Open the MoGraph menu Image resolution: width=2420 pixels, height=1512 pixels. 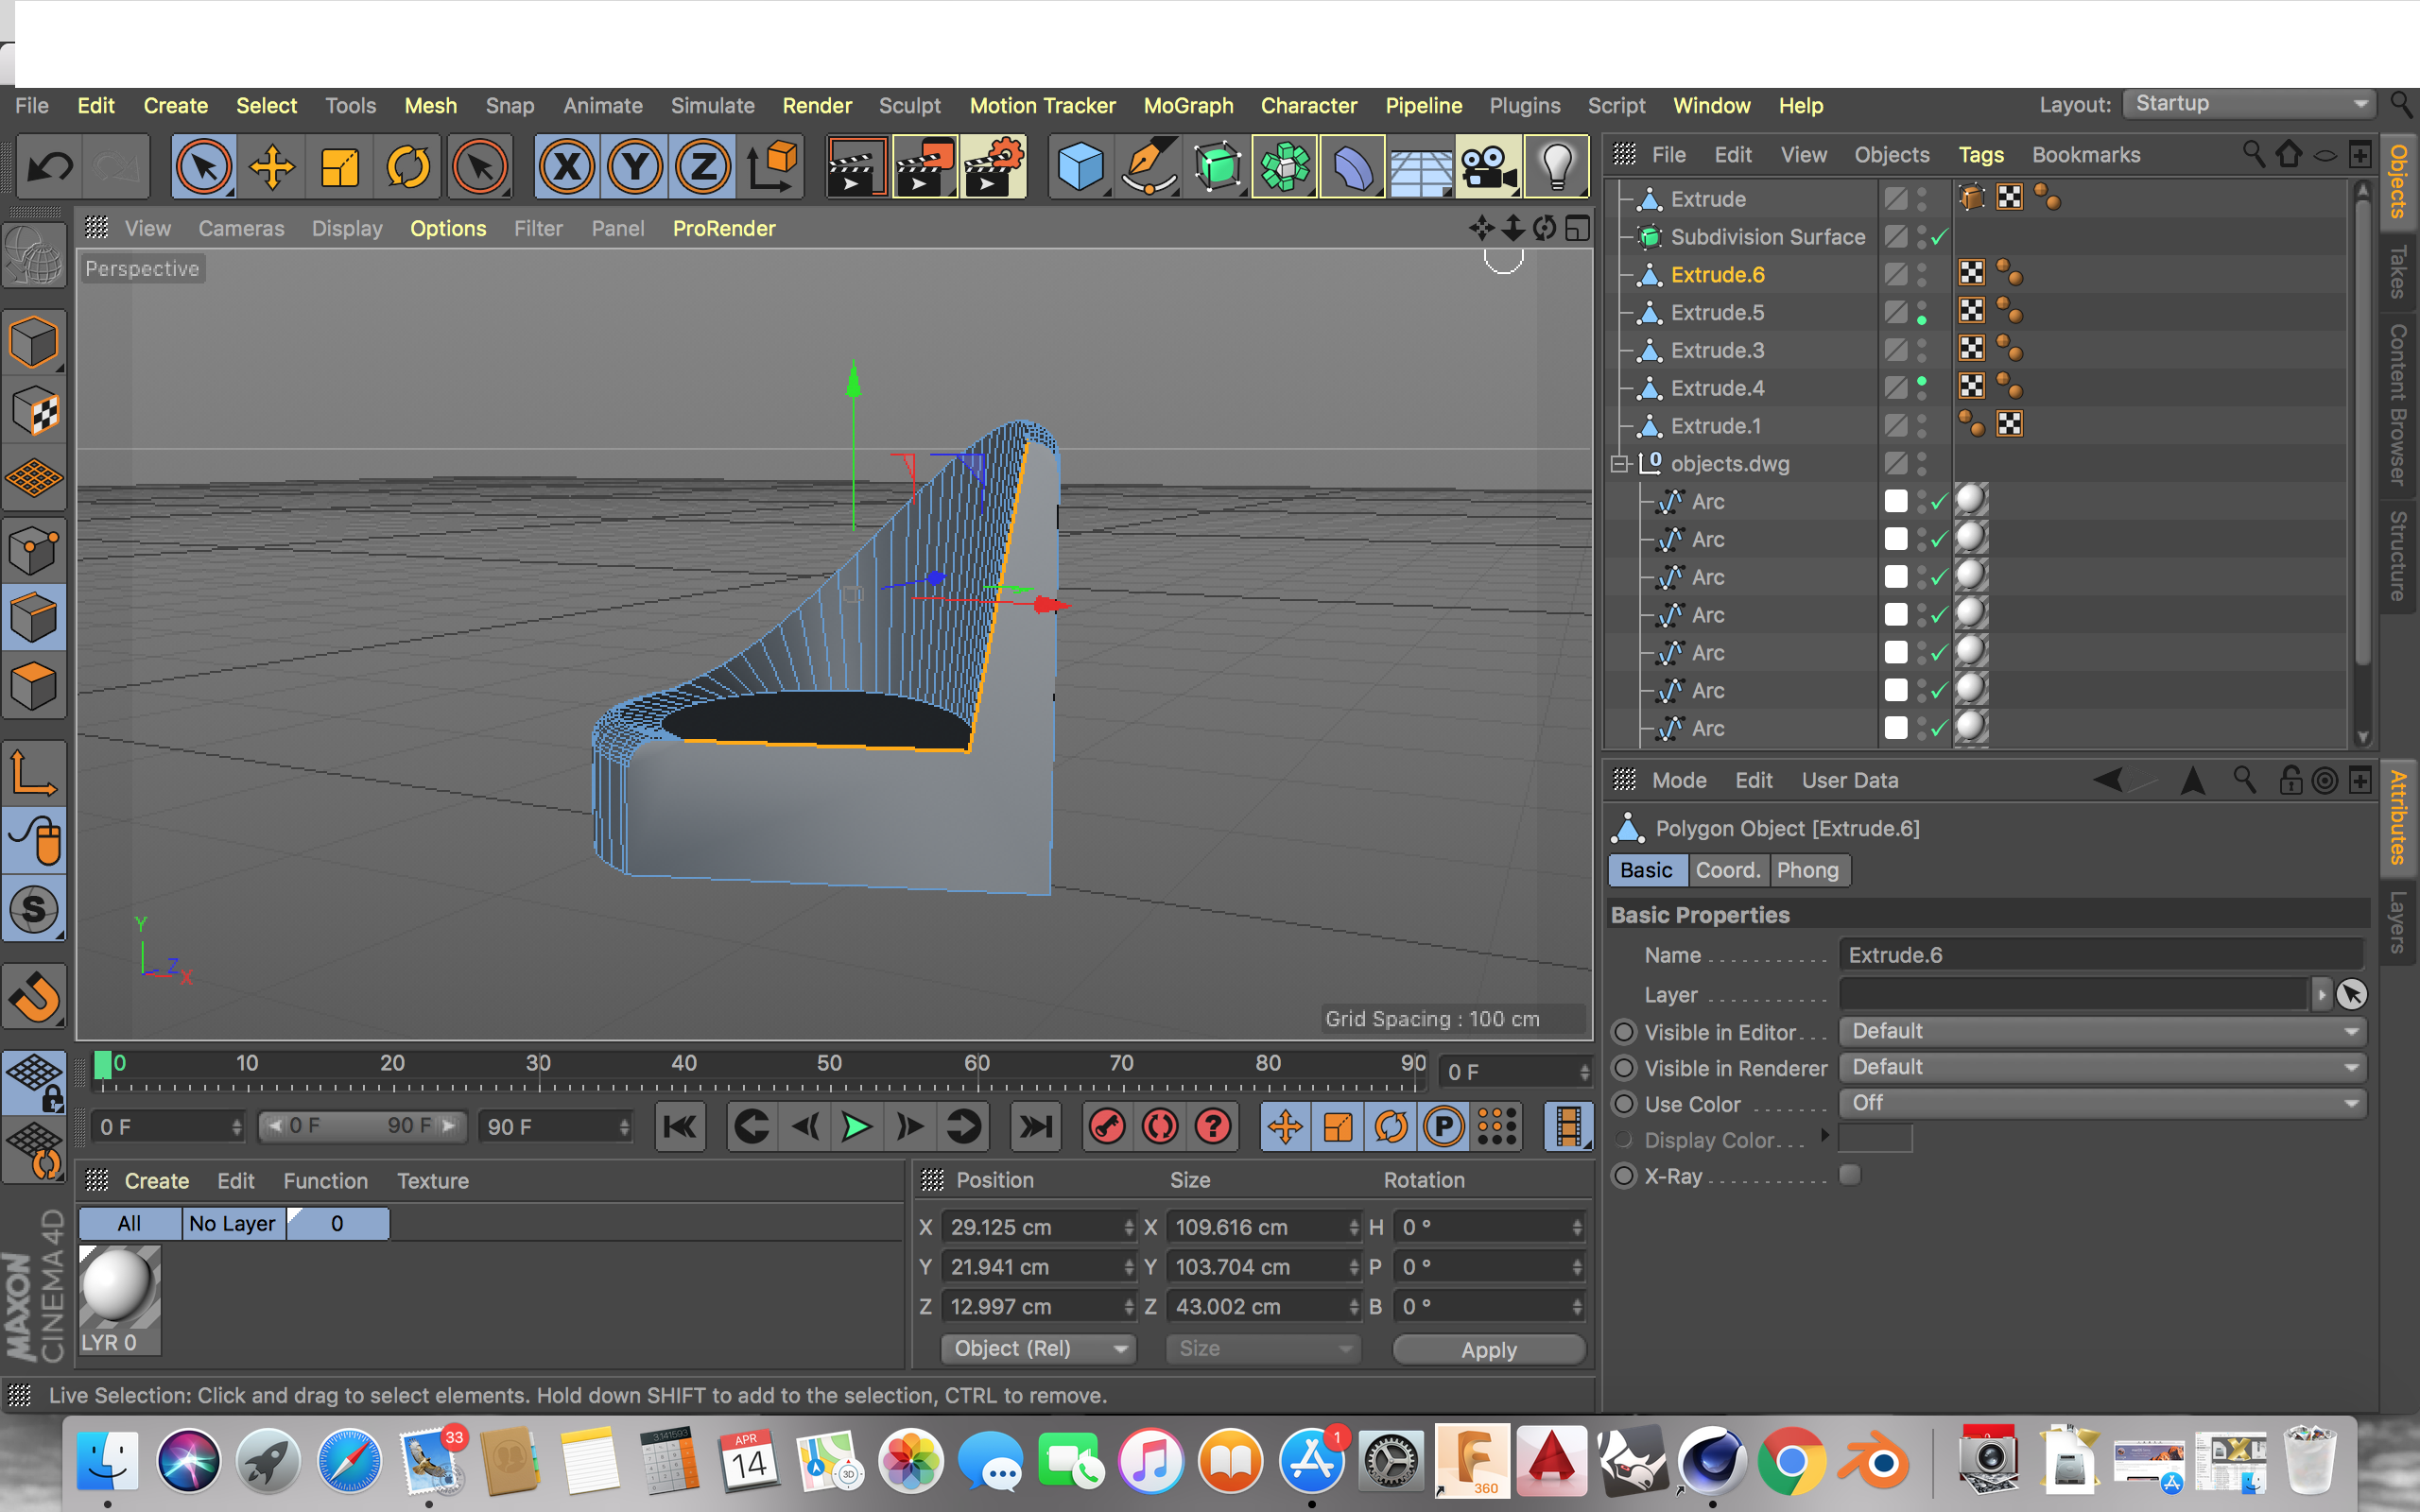[x=1188, y=106]
